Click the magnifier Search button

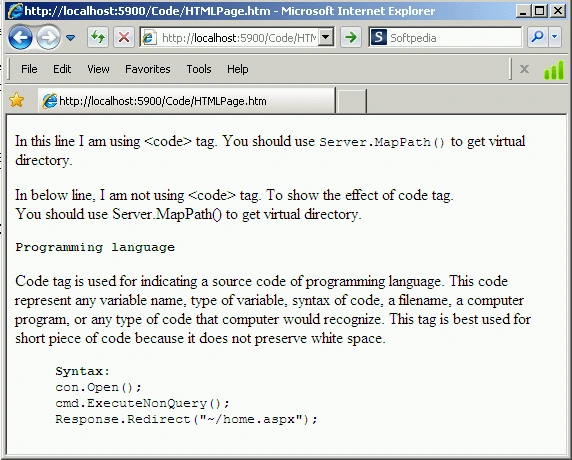click(x=537, y=37)
